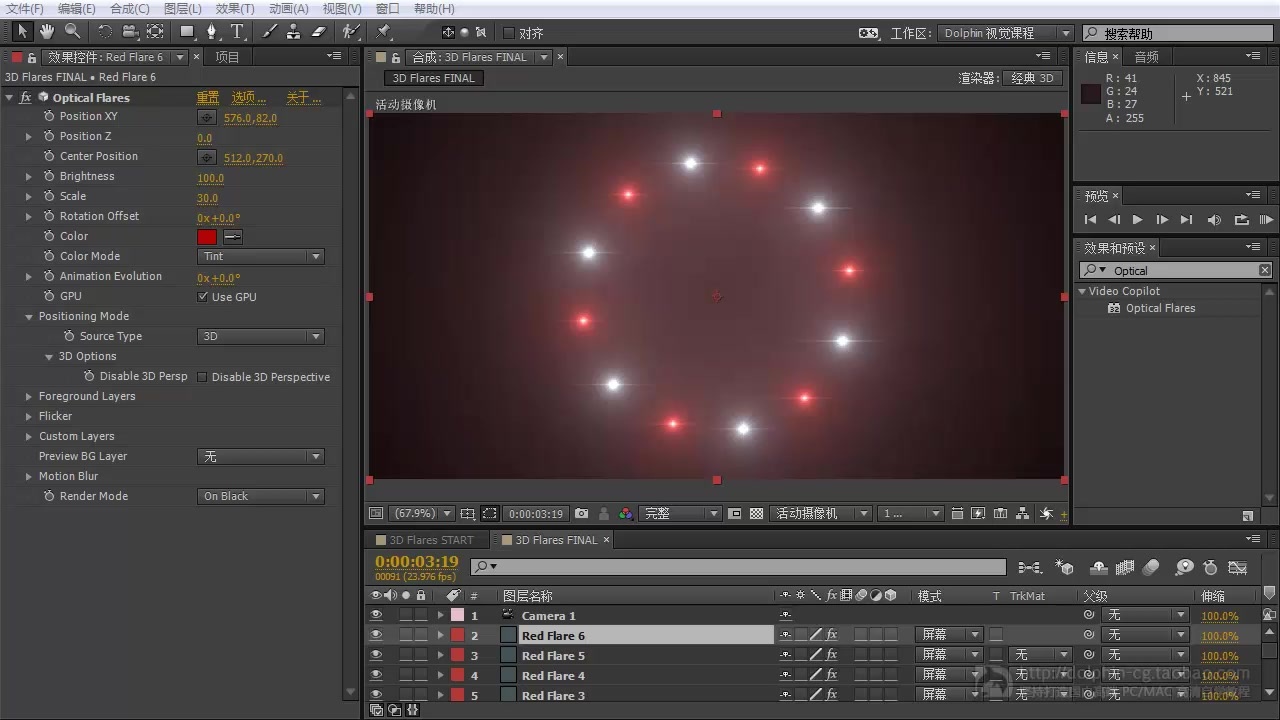Screen dimensions: 1280x720
Task: Select the Selection arrow tool
Action: [x=22, y=32]
